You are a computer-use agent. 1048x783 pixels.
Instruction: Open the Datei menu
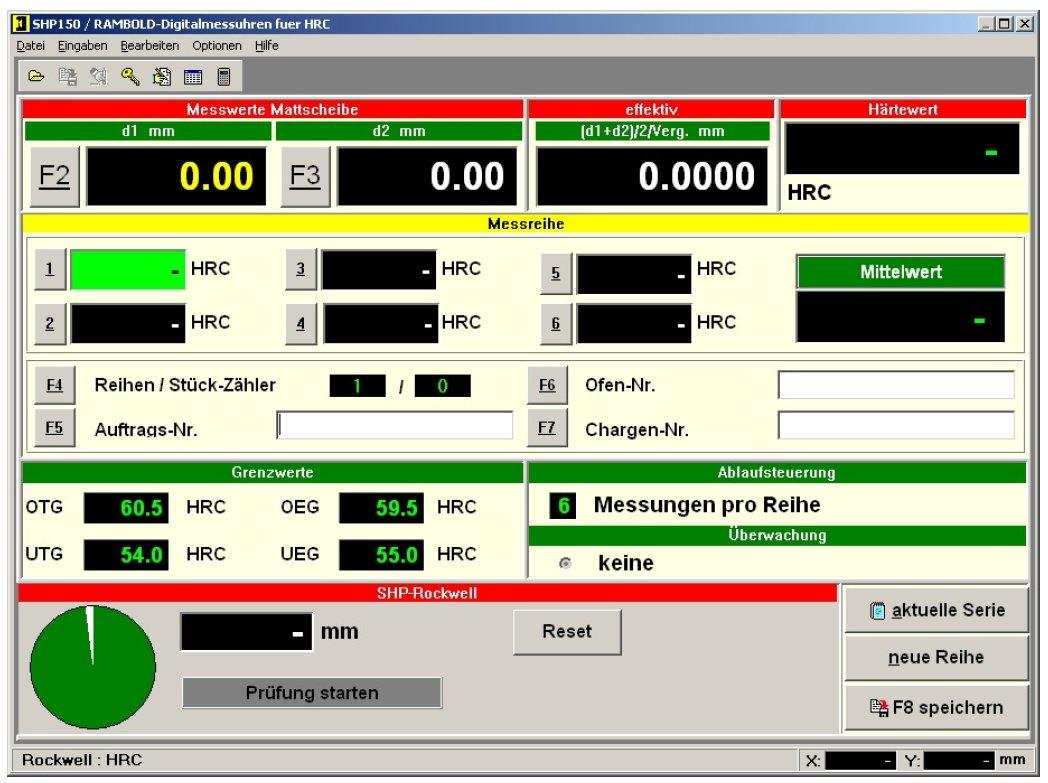coord(30,46)
